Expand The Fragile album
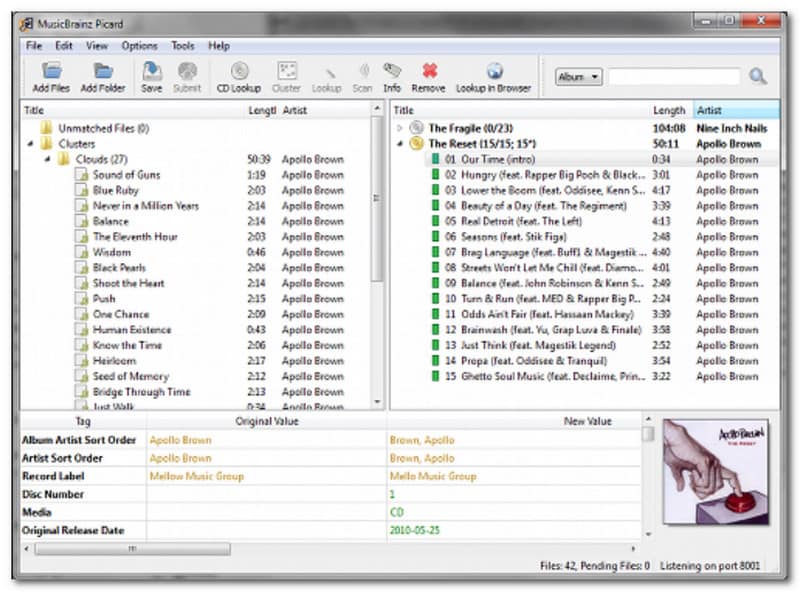Image resolution: width=800 pixels, height=592 pixels. [400, 128]
